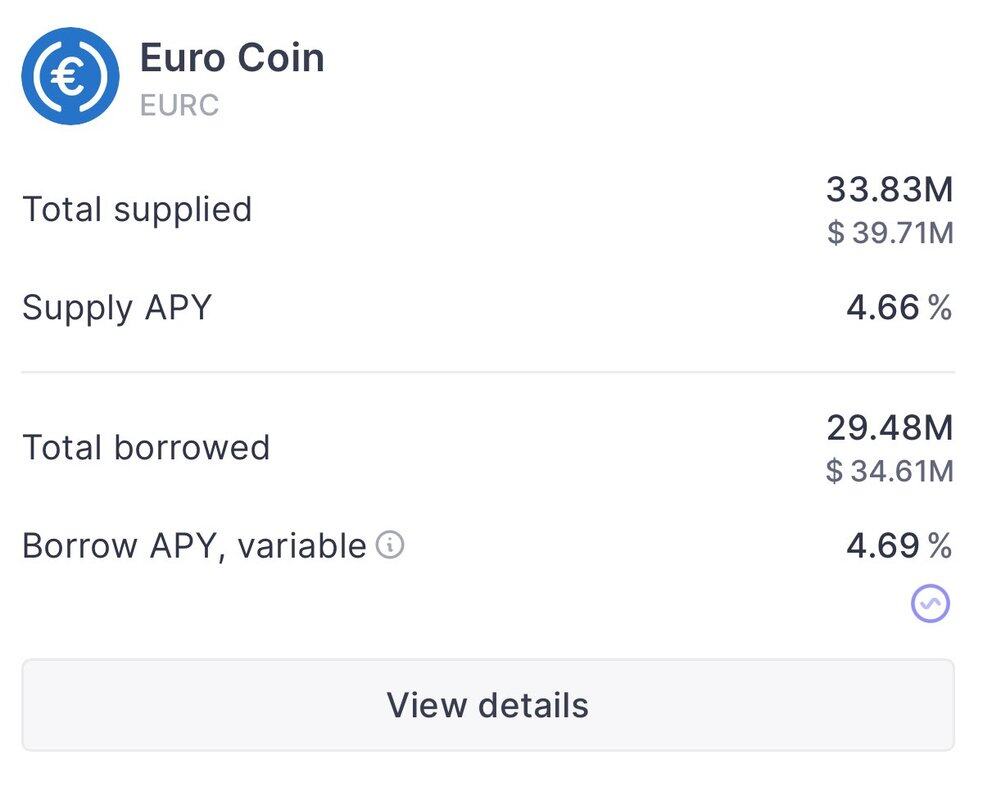
Task: Click the Euro Coin logo icon
Action: (70, 77)
